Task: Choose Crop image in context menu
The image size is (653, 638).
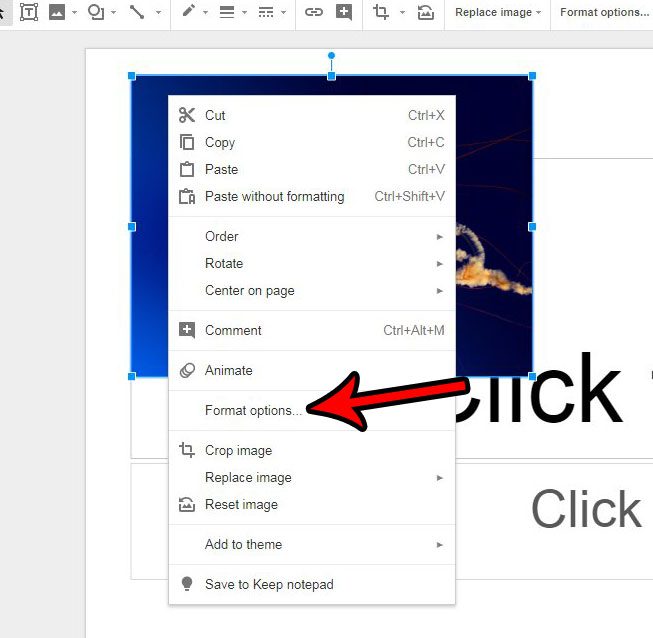Action: point(312,451)
